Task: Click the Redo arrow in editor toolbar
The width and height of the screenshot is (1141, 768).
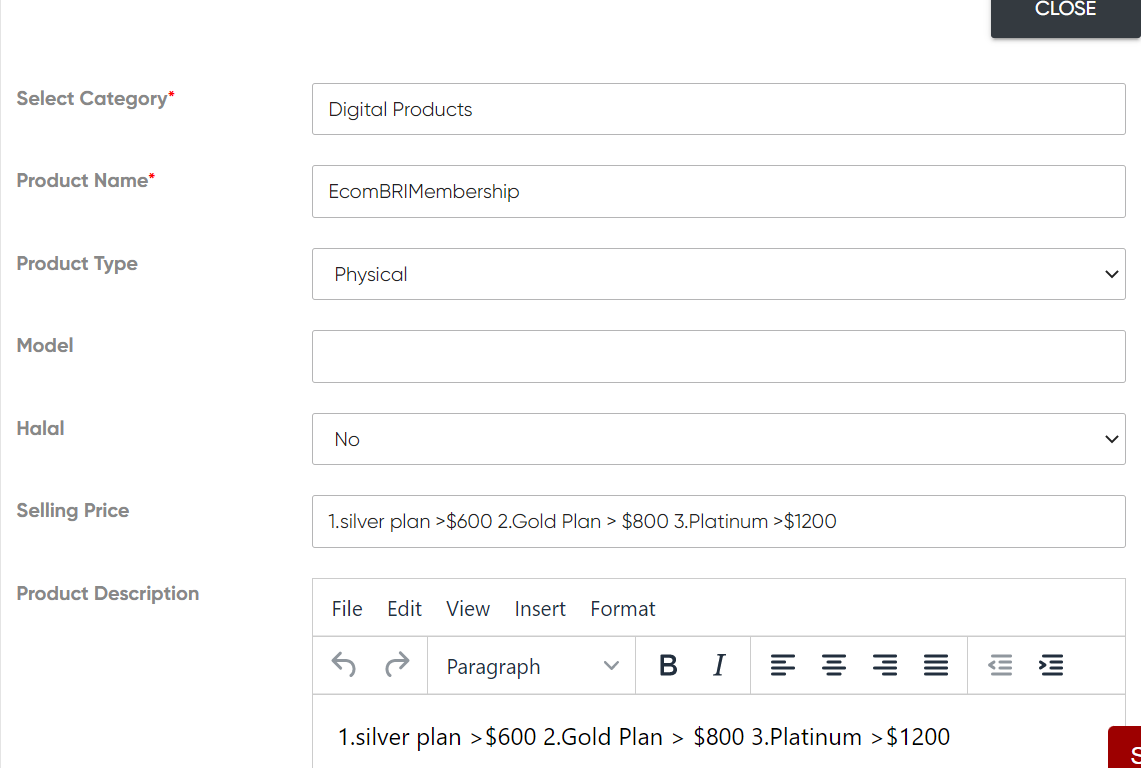Action: click(397, 665)
